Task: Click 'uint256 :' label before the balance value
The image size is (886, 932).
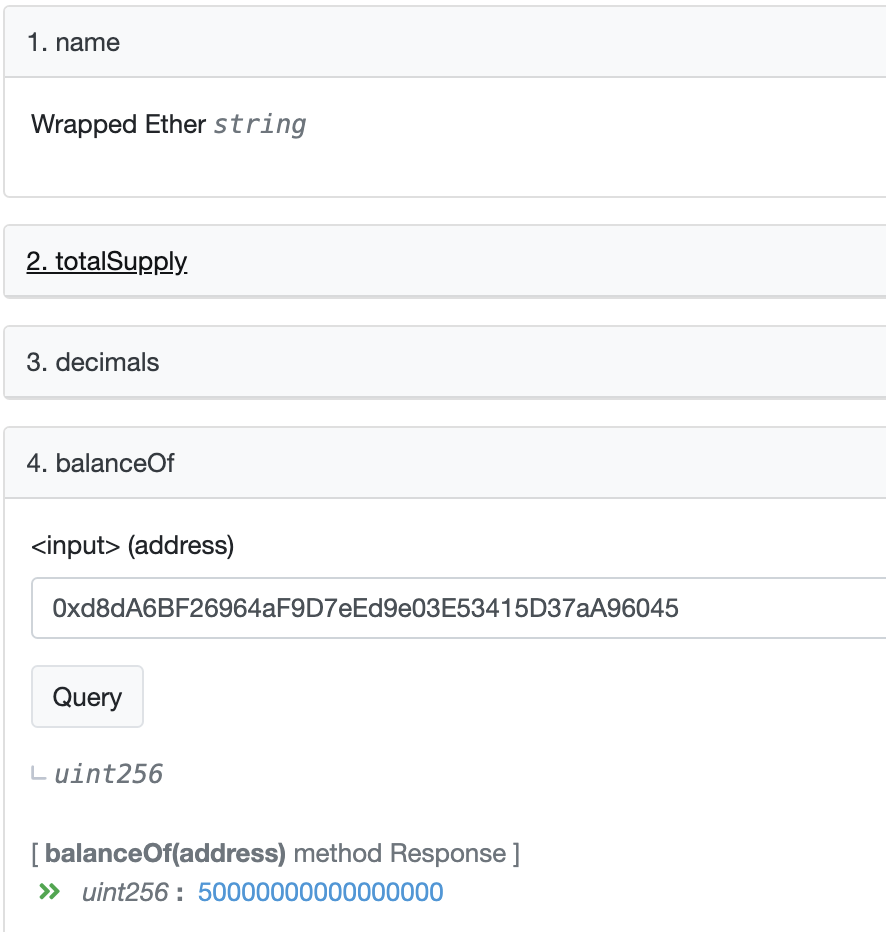Action: [x=131, y=892]
